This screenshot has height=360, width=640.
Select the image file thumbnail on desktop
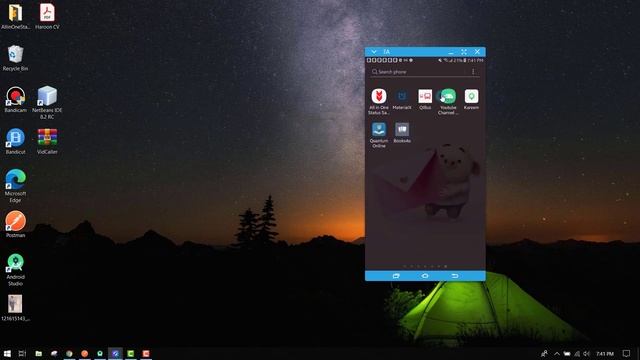coord(16,308)
